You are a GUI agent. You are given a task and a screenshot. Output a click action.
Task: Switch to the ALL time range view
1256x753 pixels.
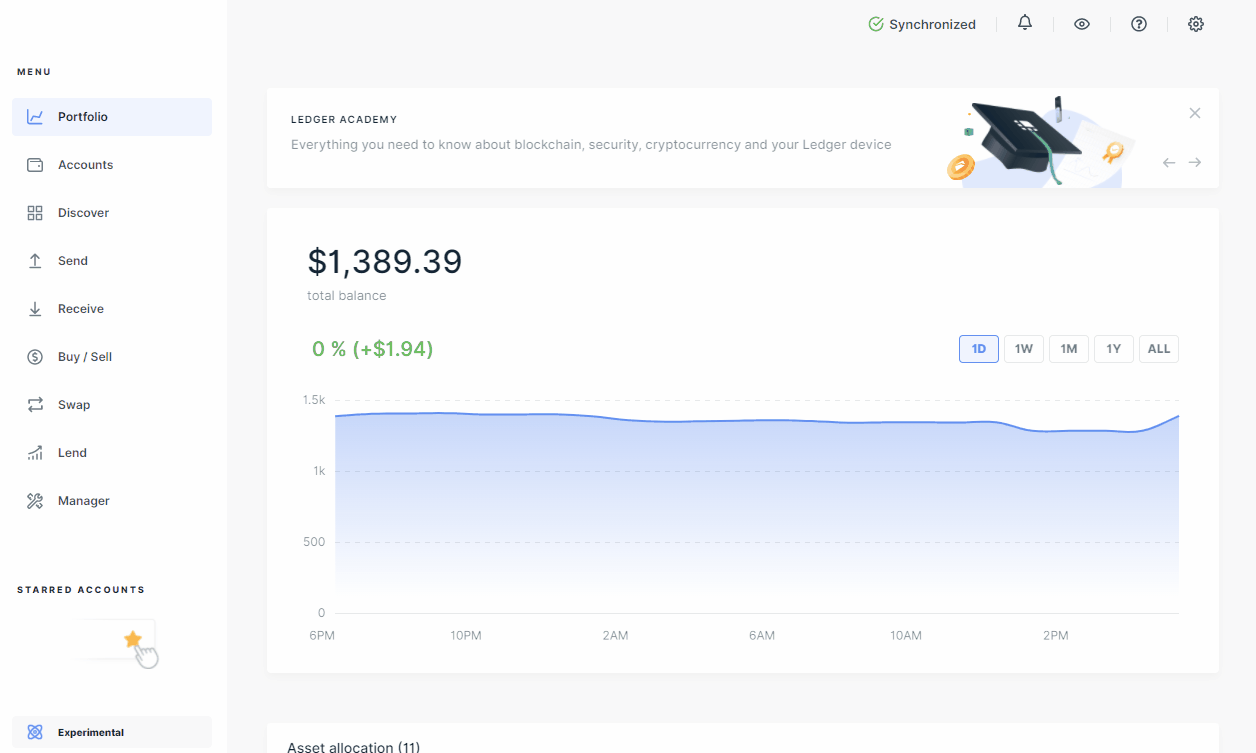pos(1158,348)
